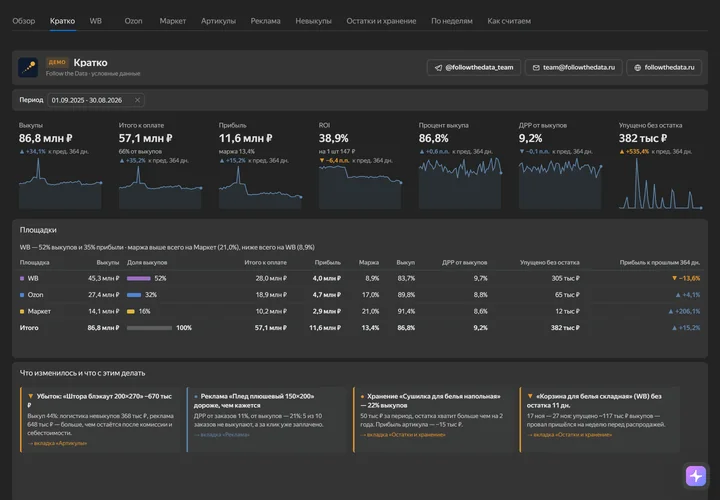Click the ДЕМО badge
The image size is (720, 500).
[57, 62]
